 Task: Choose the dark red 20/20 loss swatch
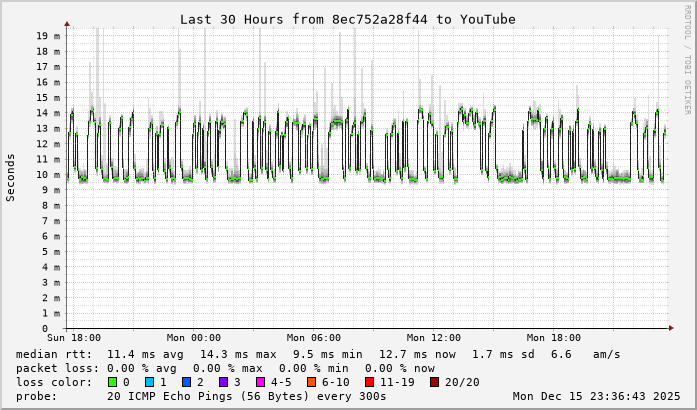(434, 382)
